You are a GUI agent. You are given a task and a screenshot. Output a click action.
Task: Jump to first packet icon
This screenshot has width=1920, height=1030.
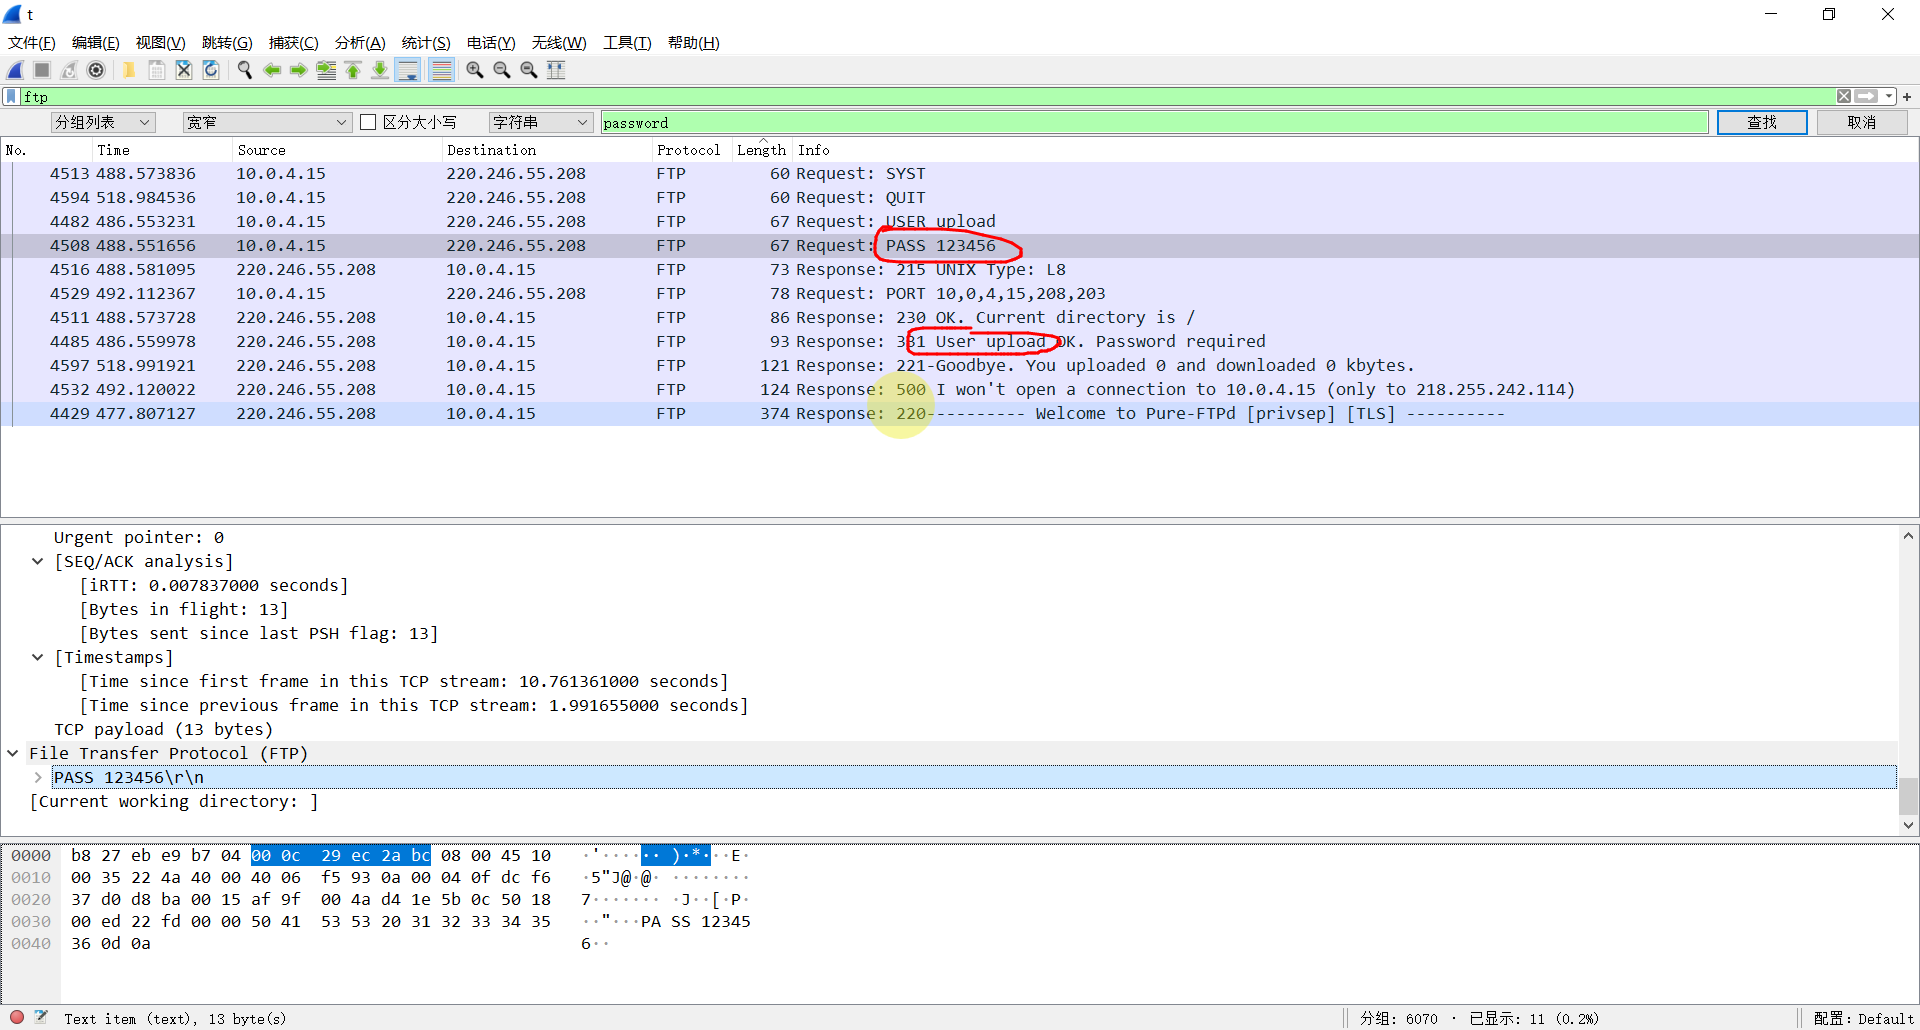353,70
